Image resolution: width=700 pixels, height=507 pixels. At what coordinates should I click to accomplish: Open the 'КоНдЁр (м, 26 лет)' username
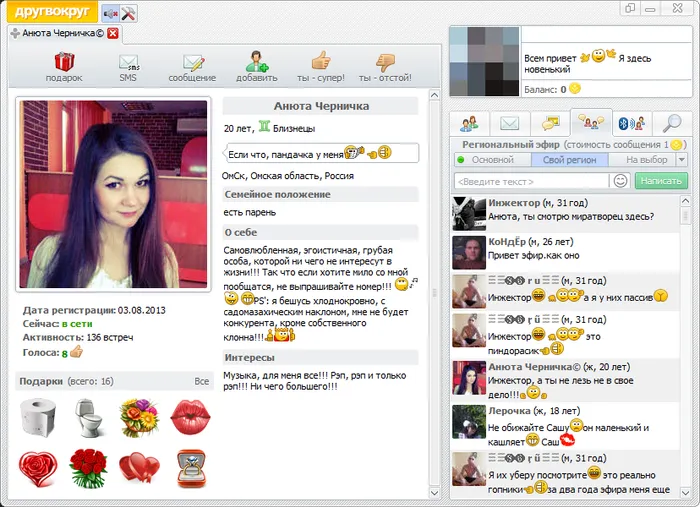[x=531, y=242]
